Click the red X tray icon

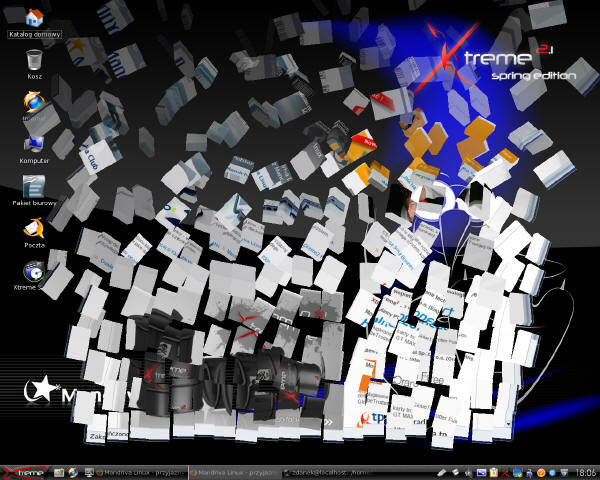tap(505, 473)
